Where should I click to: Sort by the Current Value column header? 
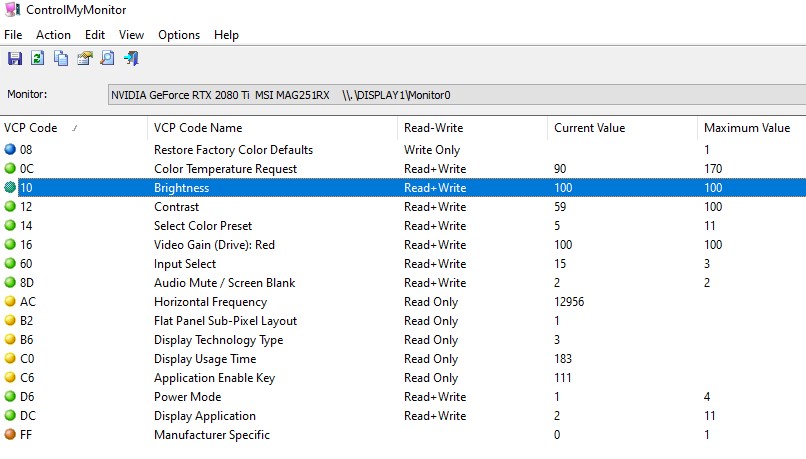pyautogui.click(x=589, y=128)
